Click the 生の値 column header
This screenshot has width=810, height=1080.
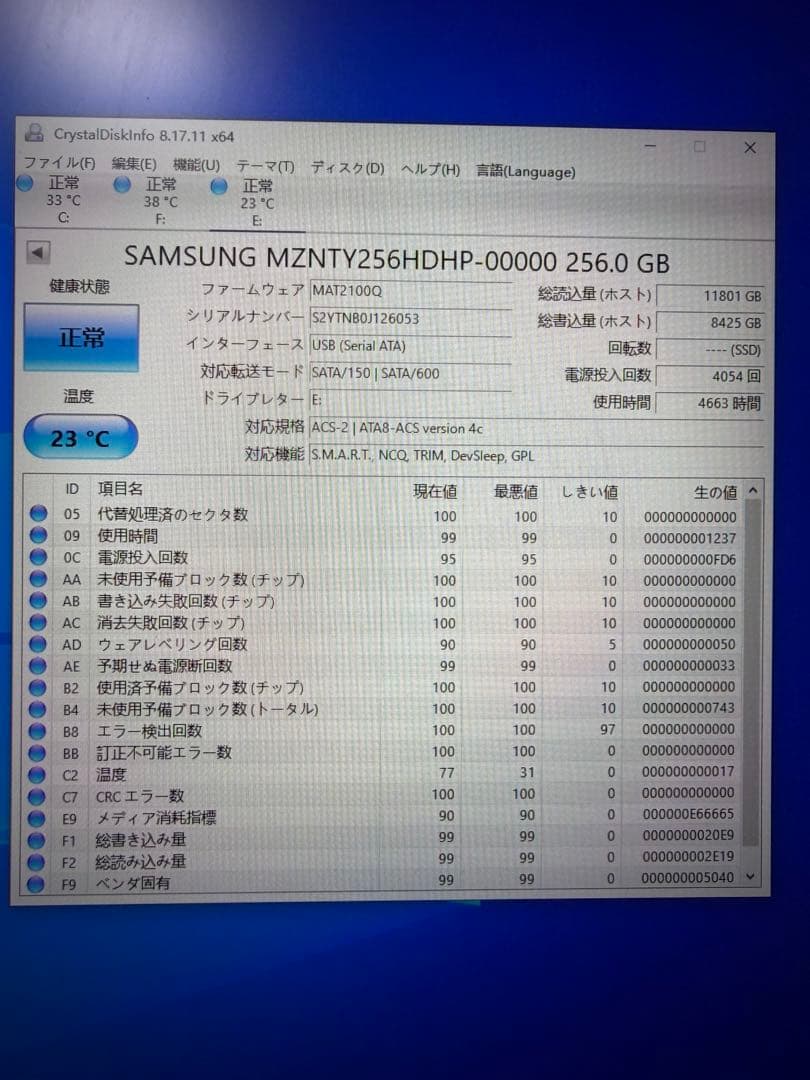tap(715, 492)
